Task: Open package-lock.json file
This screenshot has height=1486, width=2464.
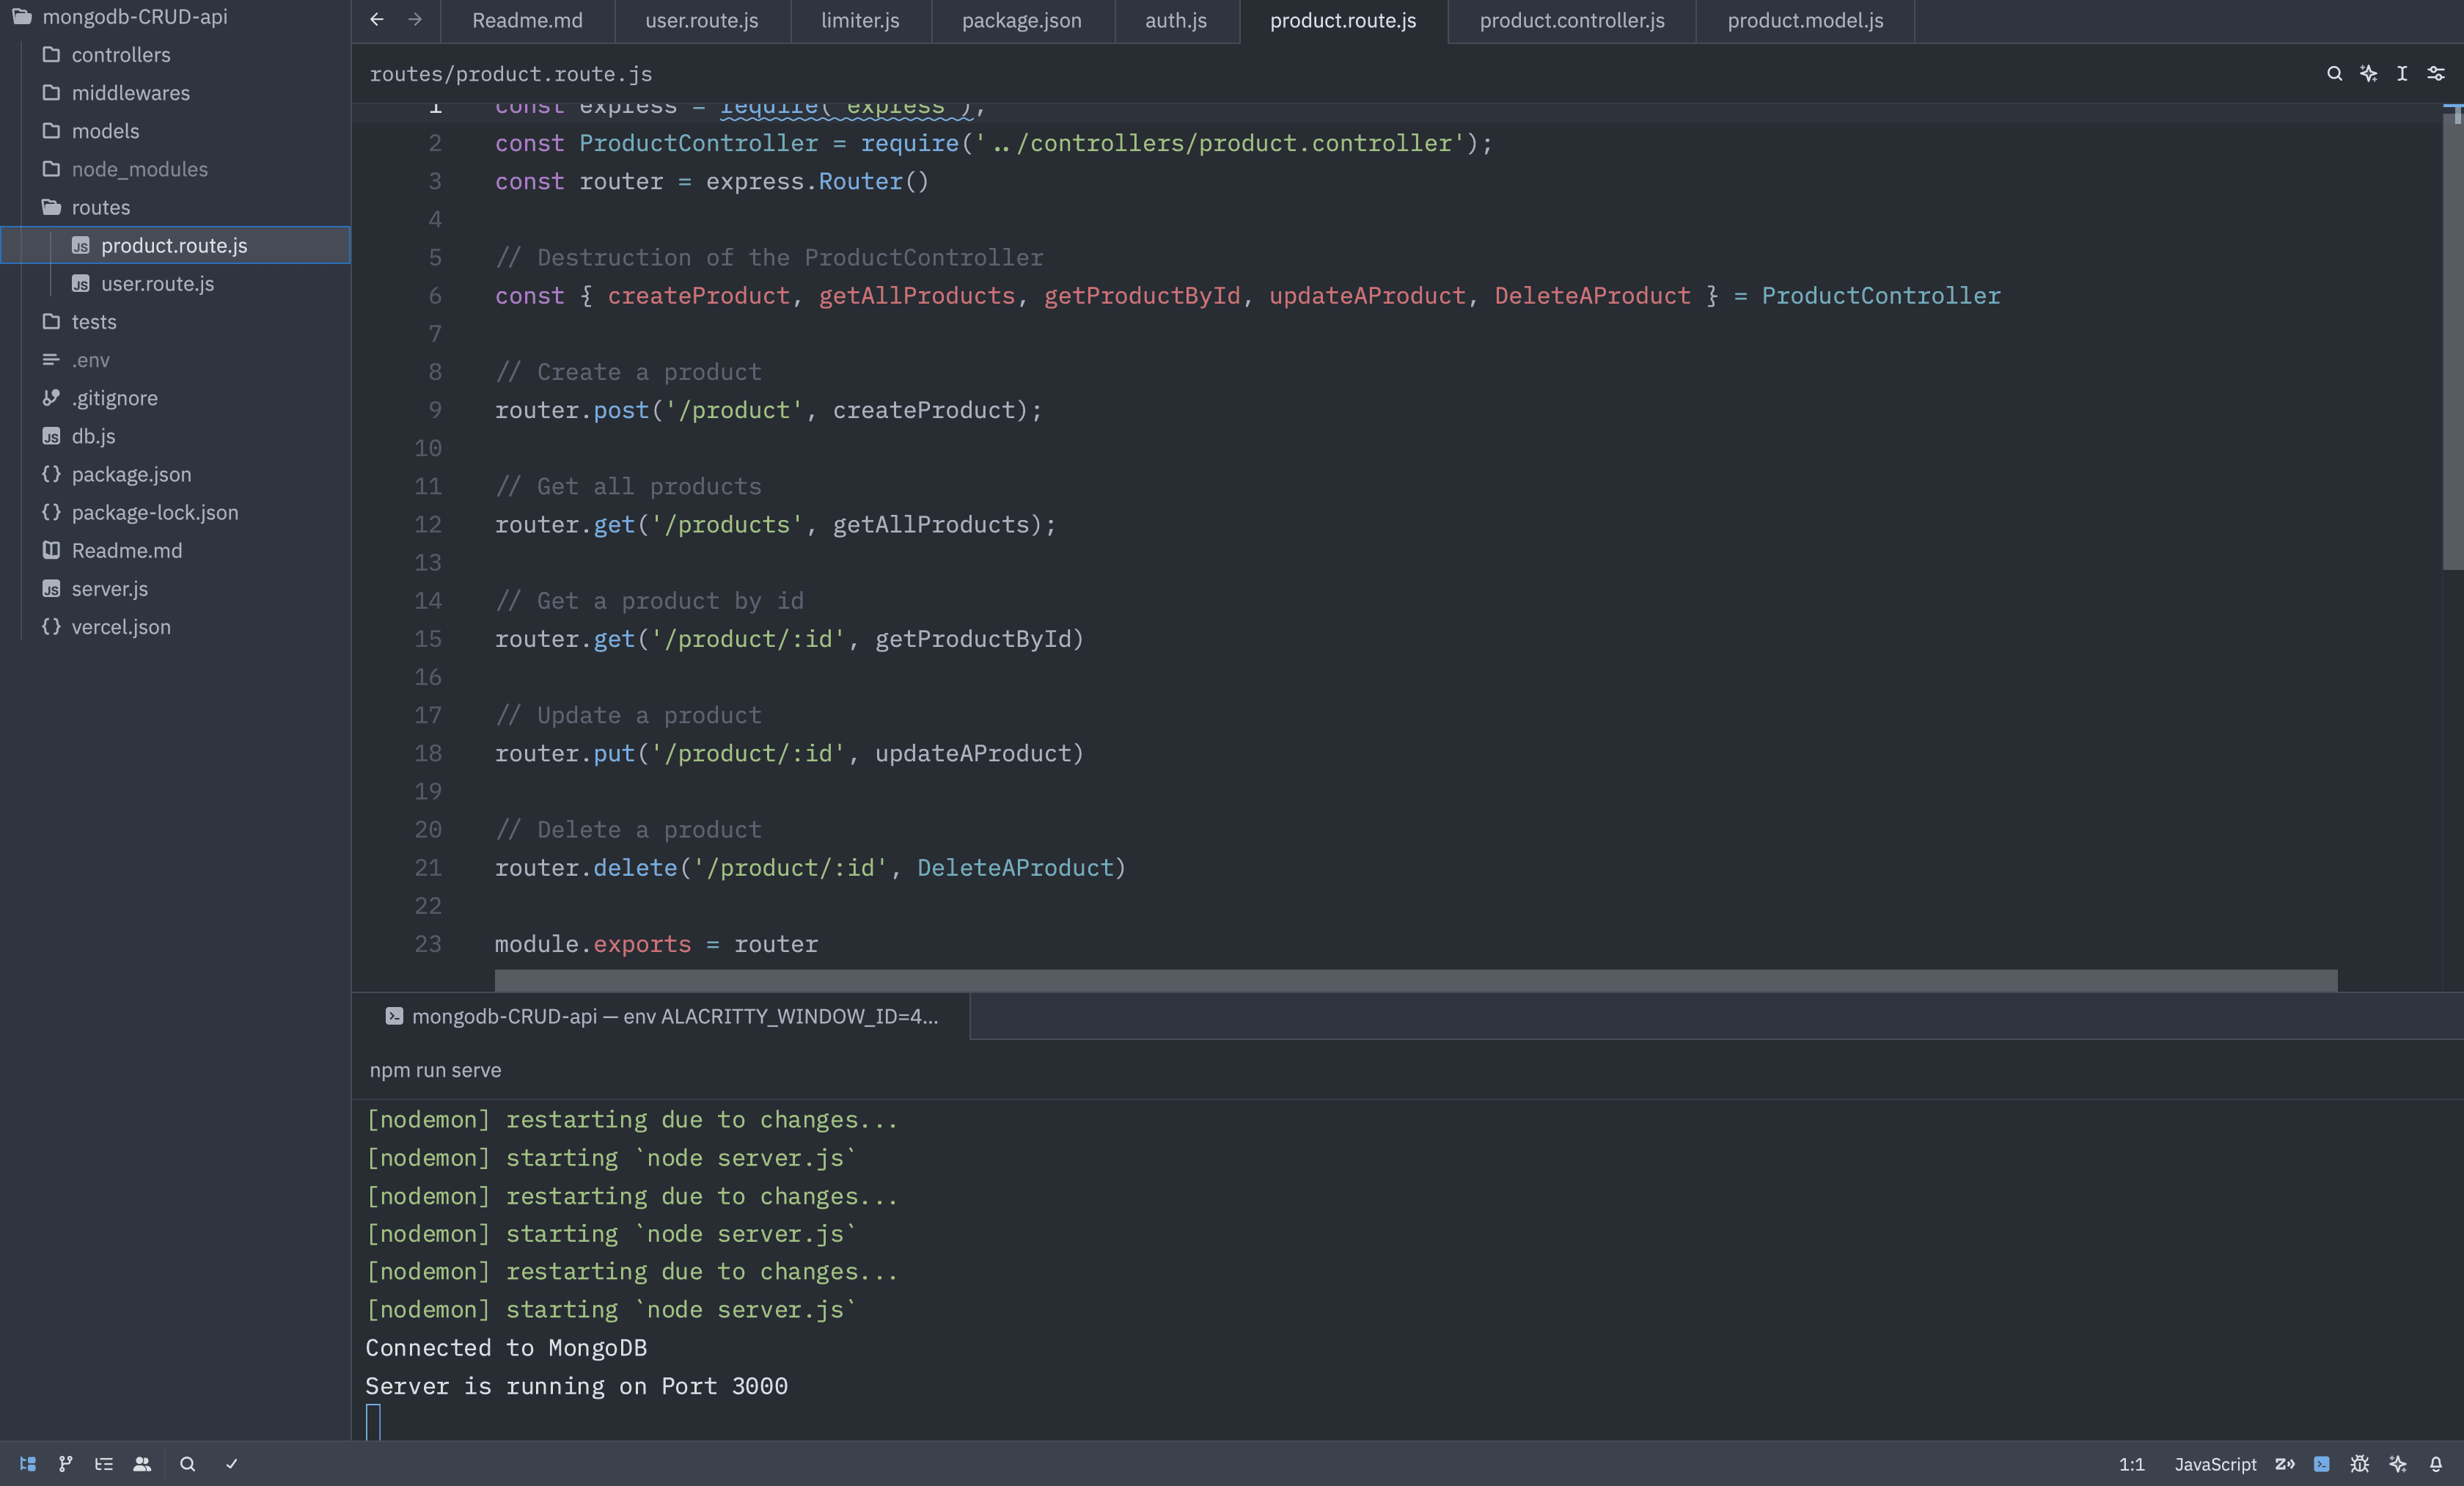Action: pos(175,511)
